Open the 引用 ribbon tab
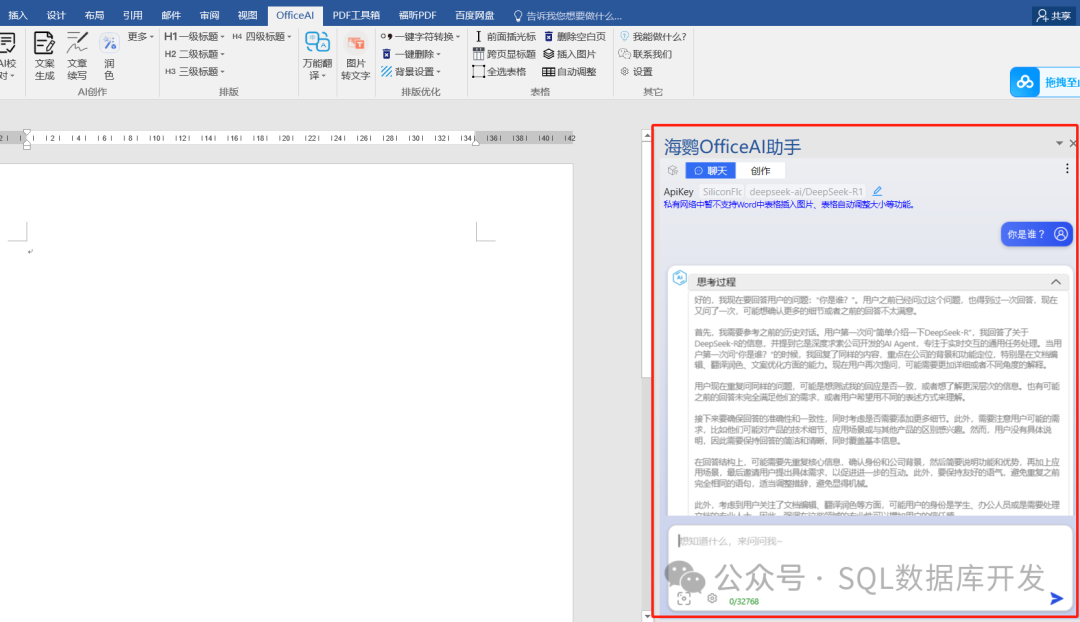Screen dimensions: 1080x622 click(x=132, y=15)
